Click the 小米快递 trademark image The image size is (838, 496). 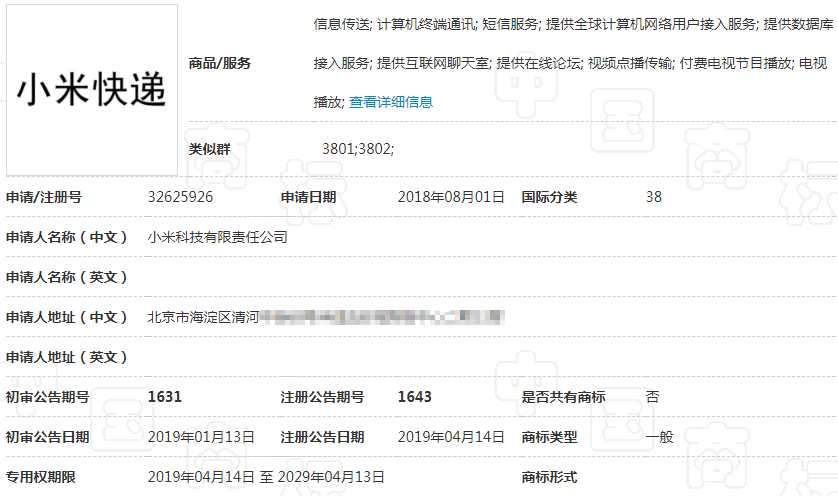92,90
